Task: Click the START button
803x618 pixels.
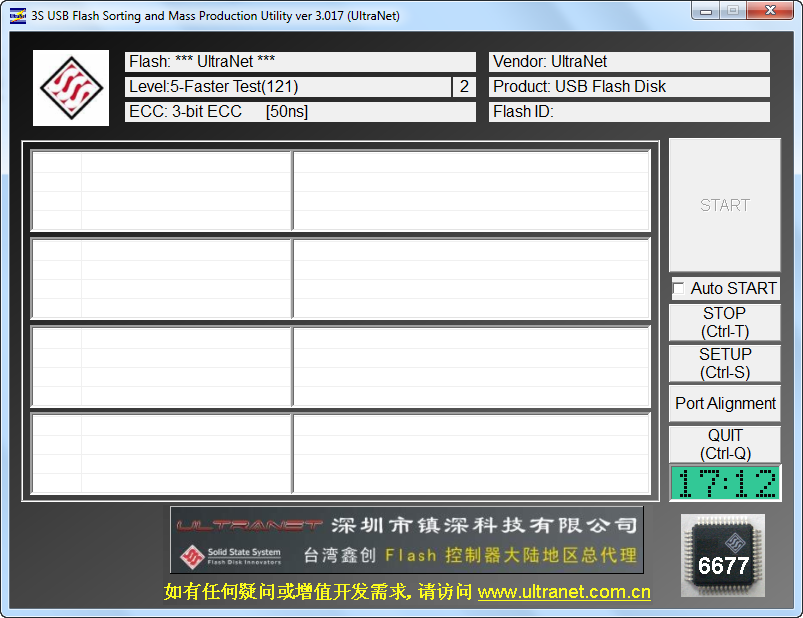Action: (x=725, y=205)
